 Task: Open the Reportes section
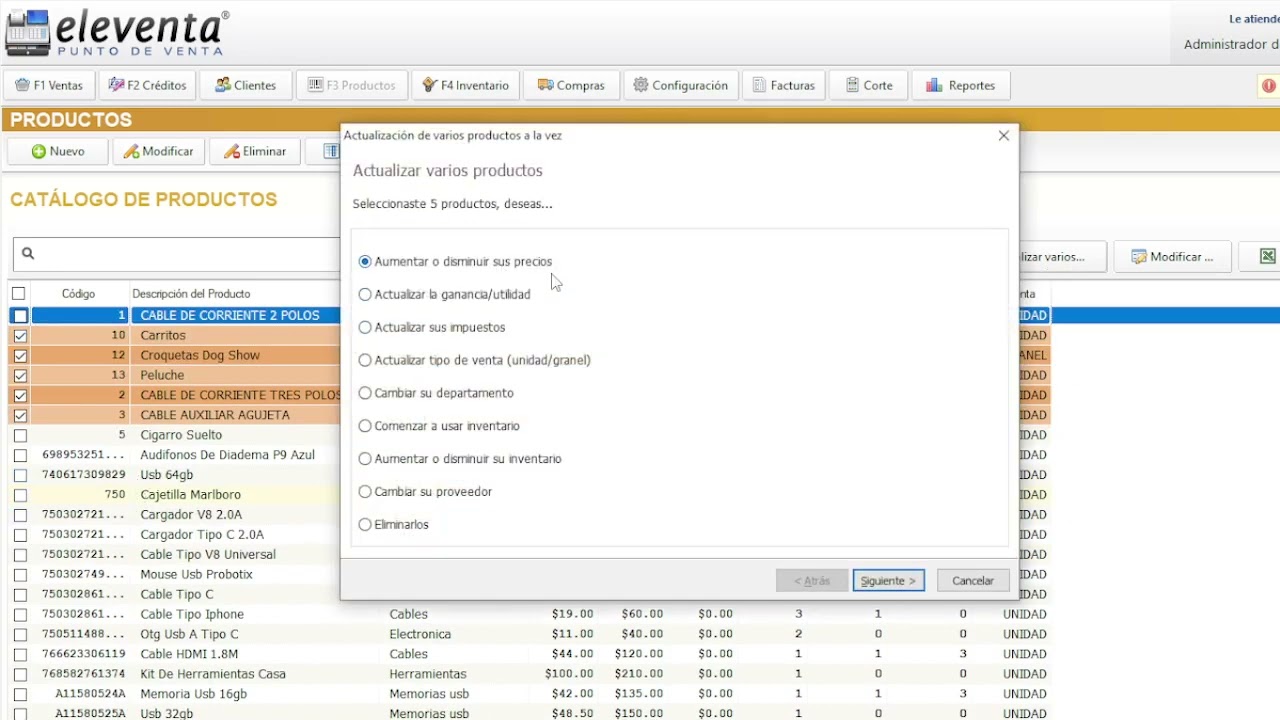pos(960,85)
